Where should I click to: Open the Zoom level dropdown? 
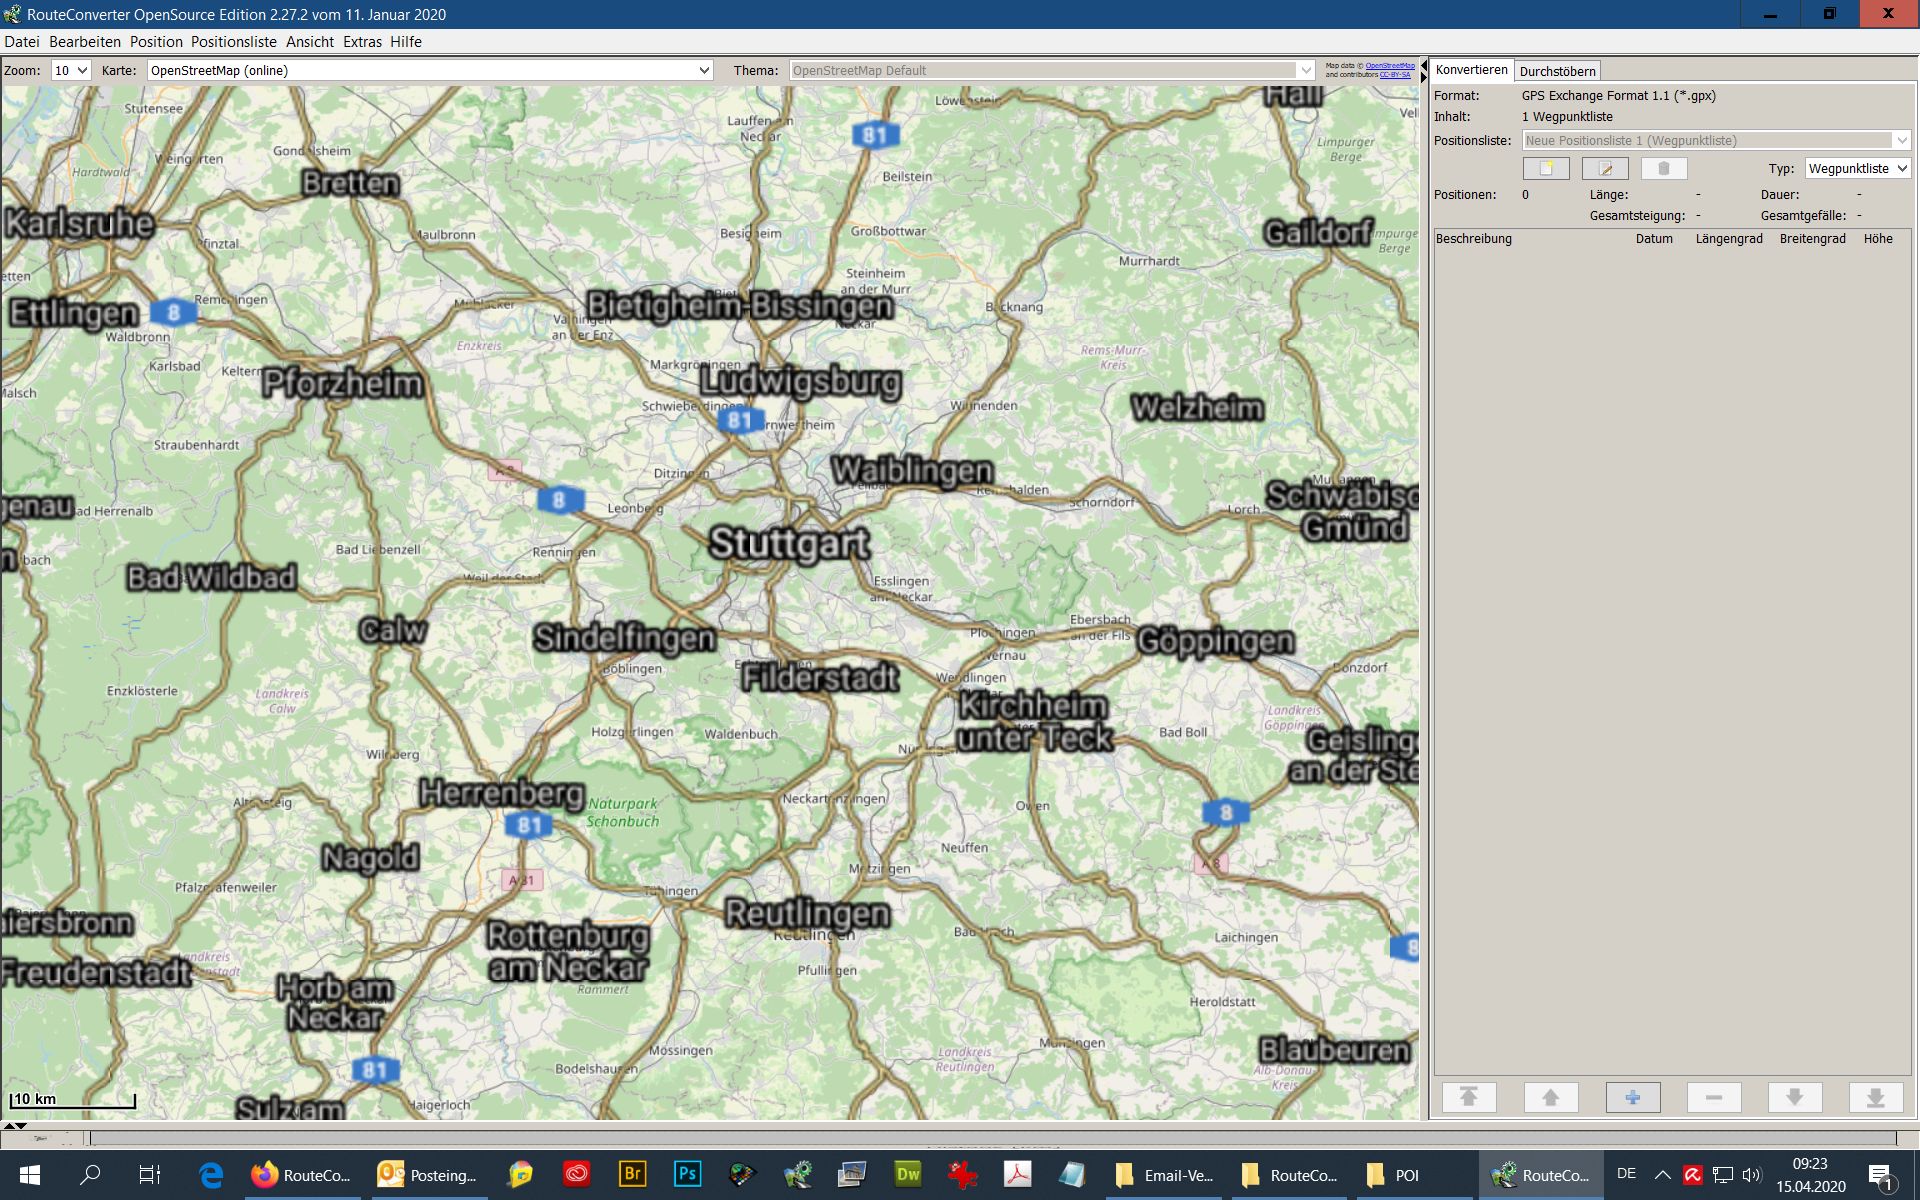(71, 70)
